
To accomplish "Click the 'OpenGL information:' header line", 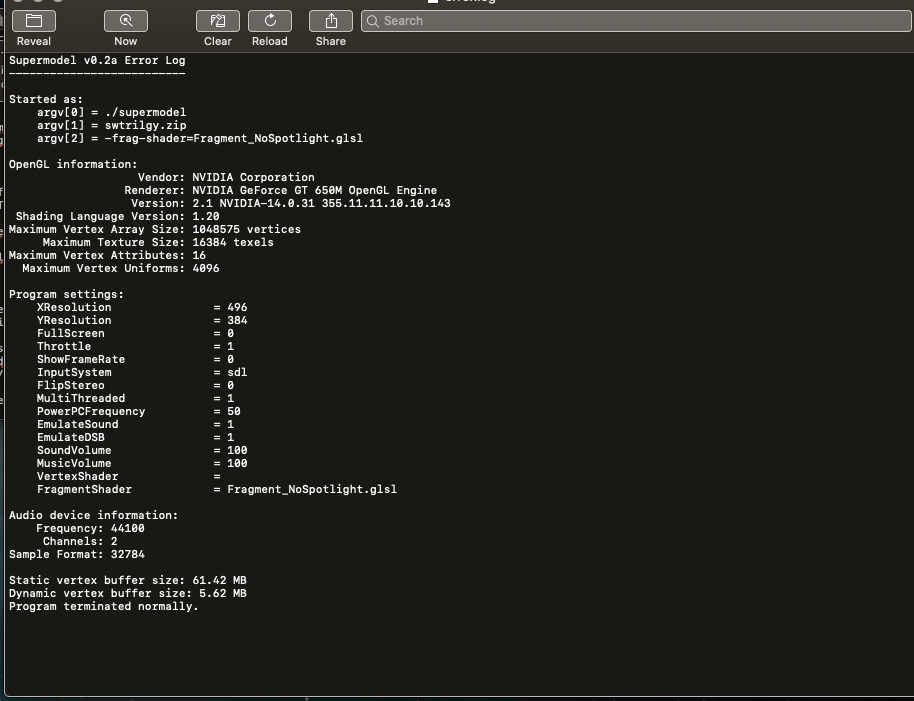I will (x=73, y=164).
